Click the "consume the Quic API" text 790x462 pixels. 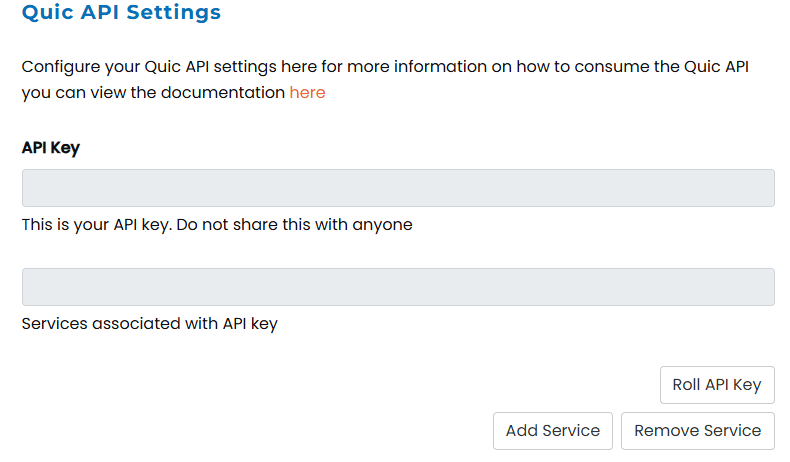point(665,67)
